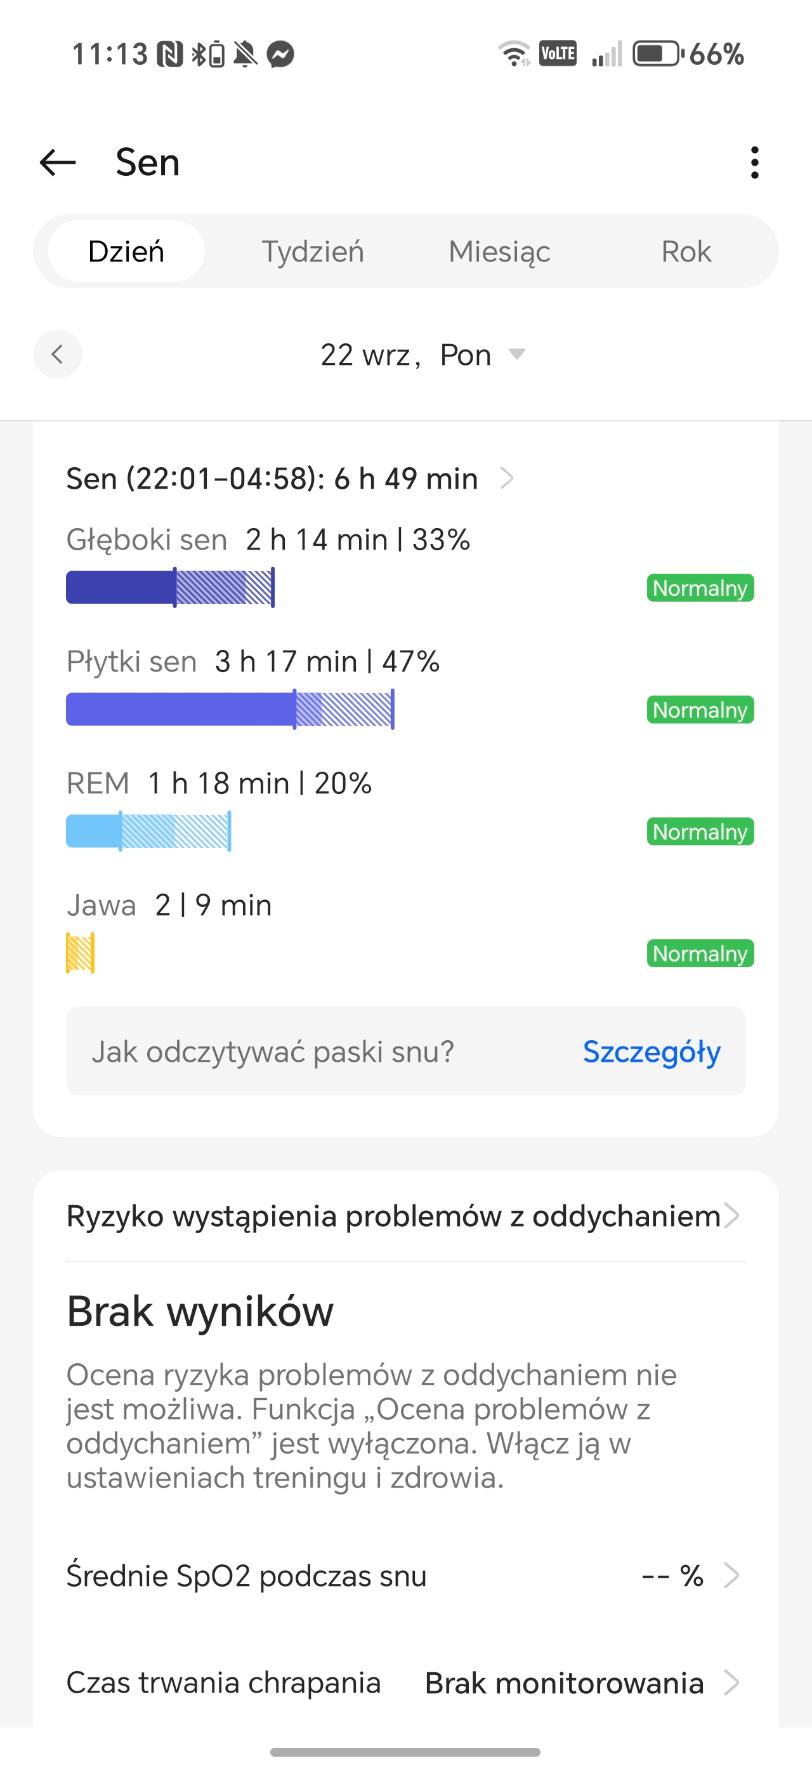
Task: Open the date dropdown for 22 wrz
Action: click(x=517, y=354)
